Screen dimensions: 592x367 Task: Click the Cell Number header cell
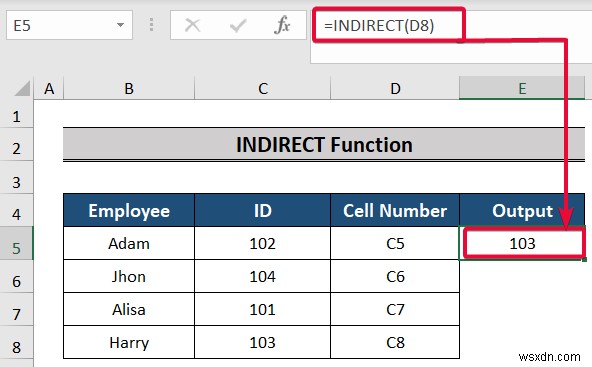(x=395, y=210)
